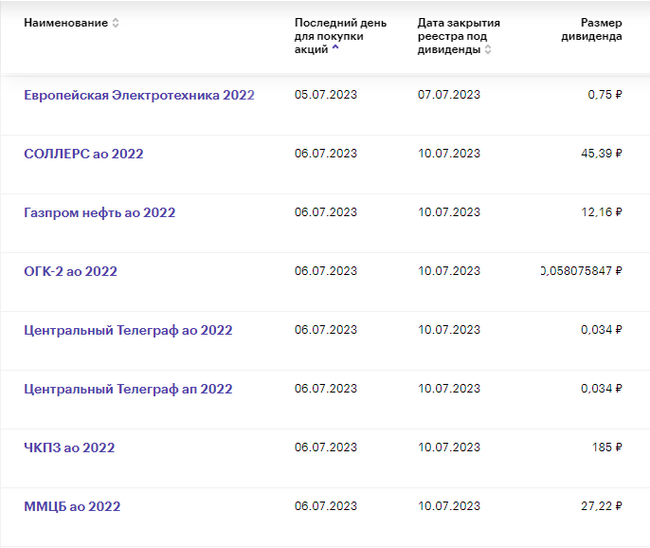
Task: Open the СОЛЛЕРС ао 2022 link
Action: 83,154
